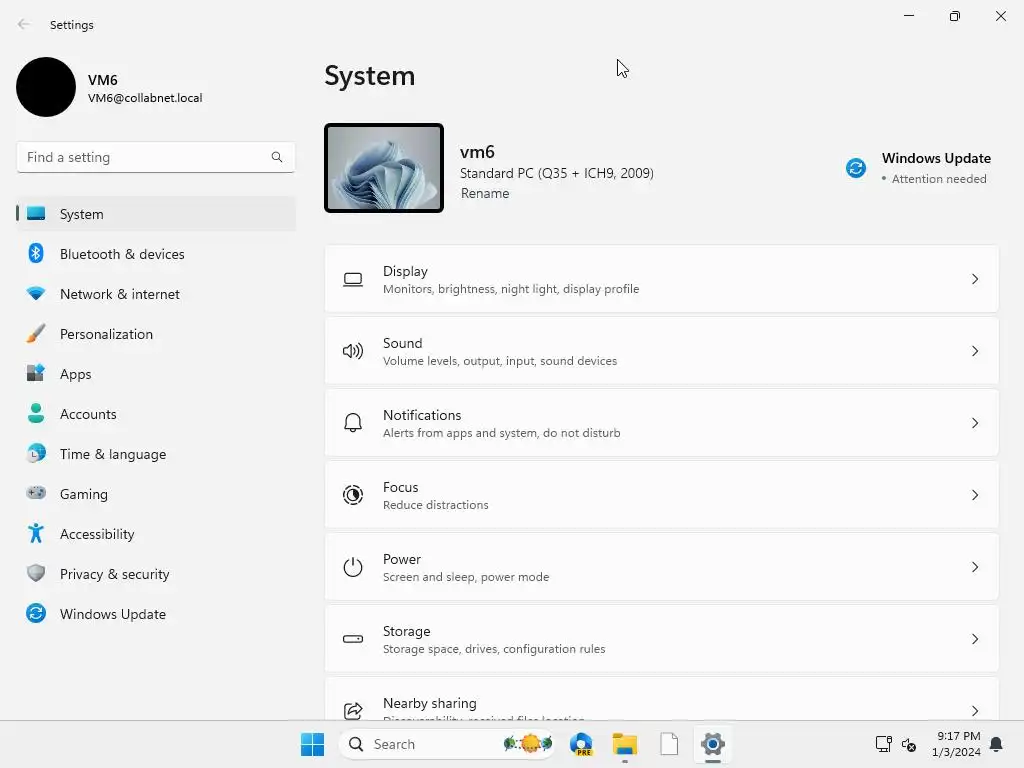Click the VM6 profile avatar circle
Image resolution: width=1024 pixels, height=768 pixels.
(x=46, y=87)
